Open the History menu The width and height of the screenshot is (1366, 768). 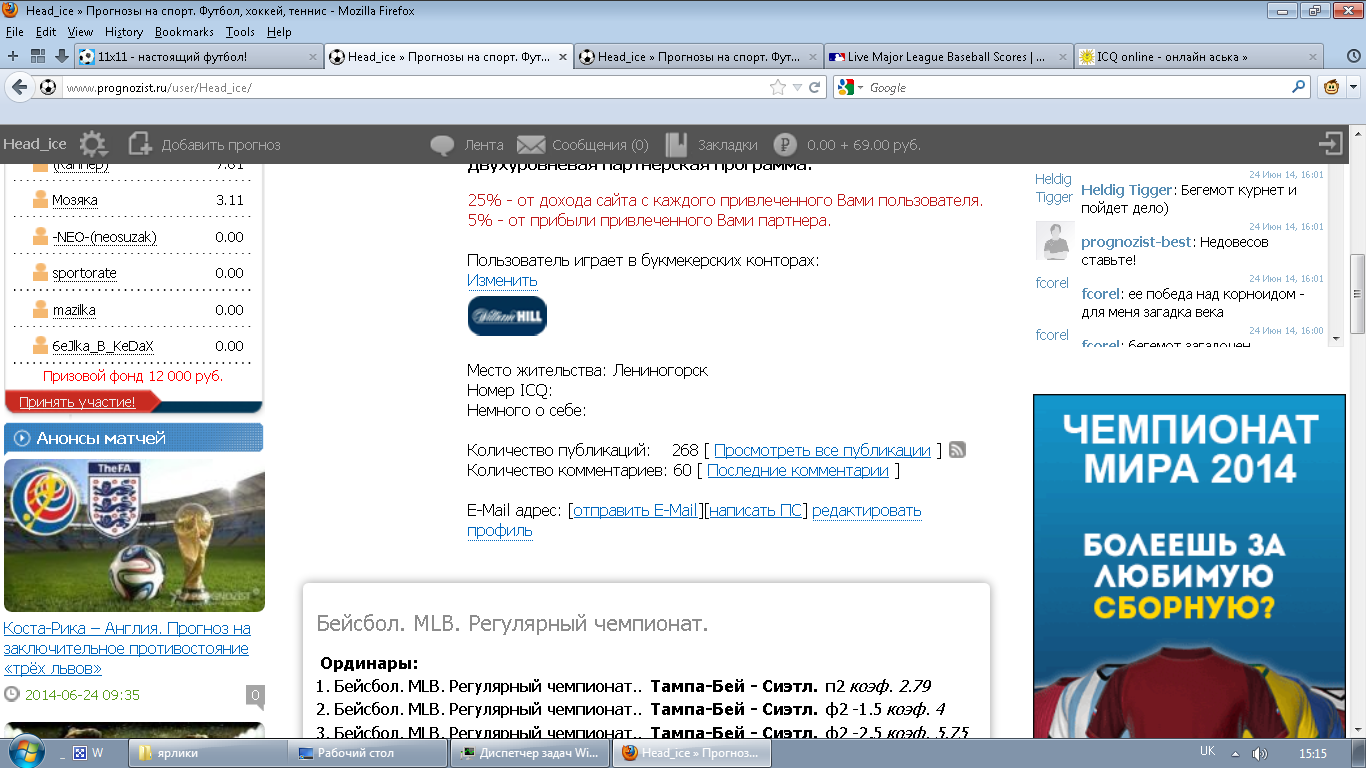124,32
